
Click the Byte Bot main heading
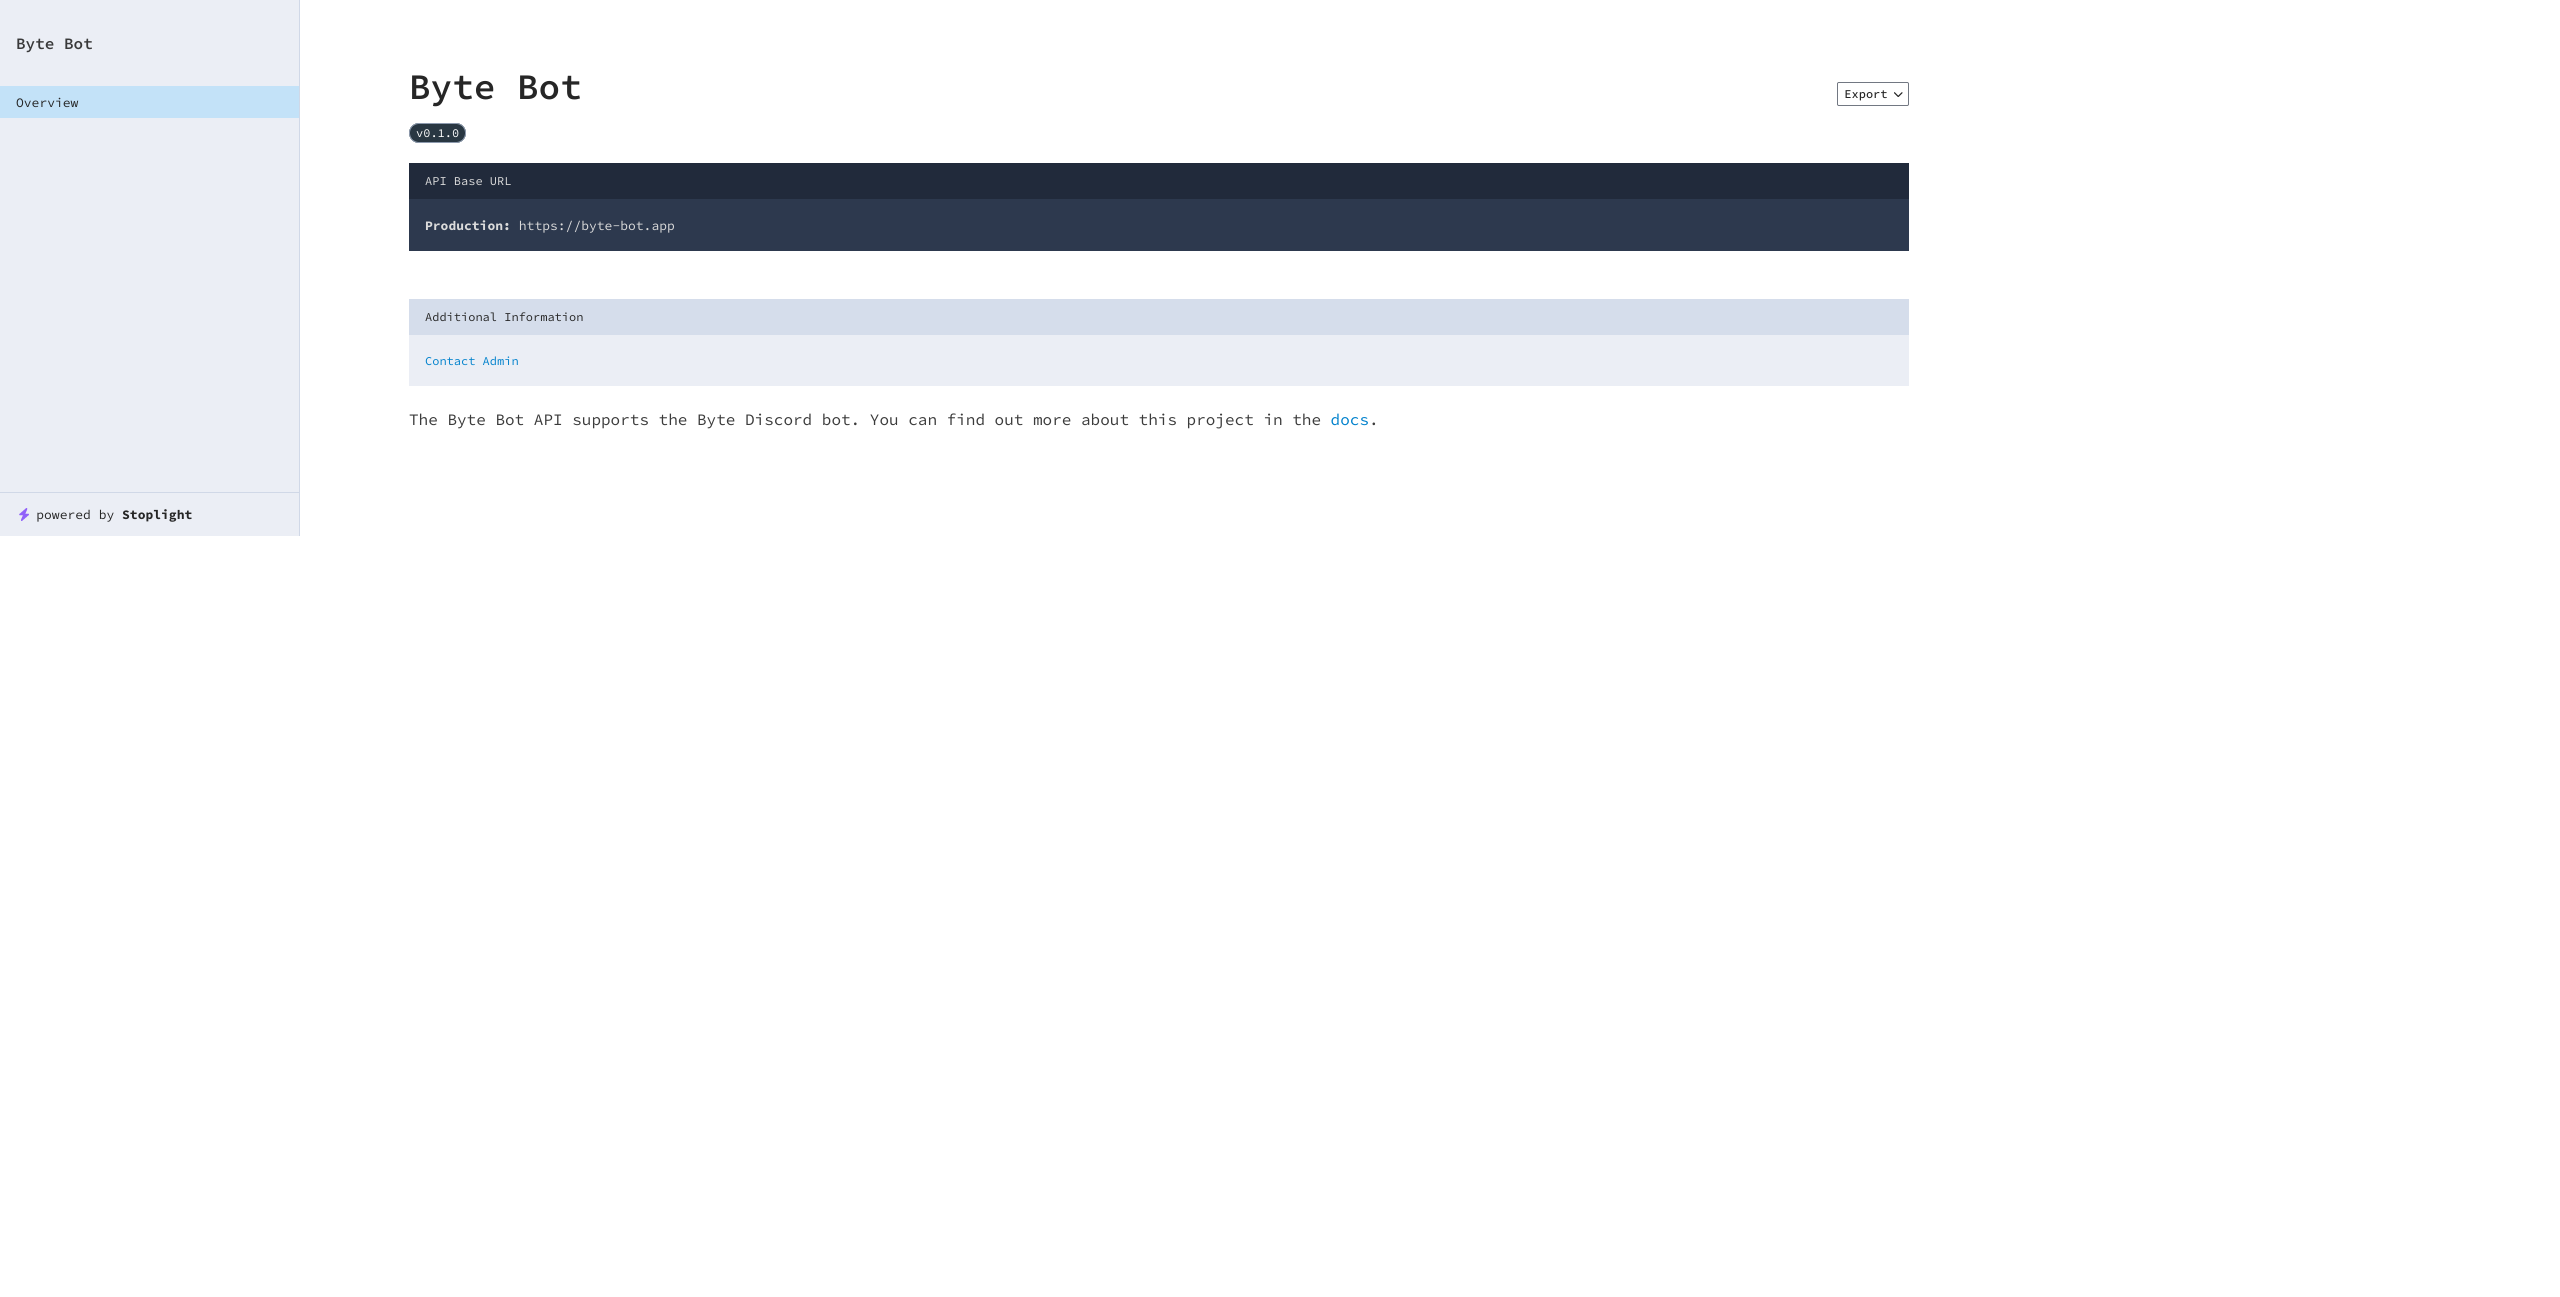coord(495,88)
